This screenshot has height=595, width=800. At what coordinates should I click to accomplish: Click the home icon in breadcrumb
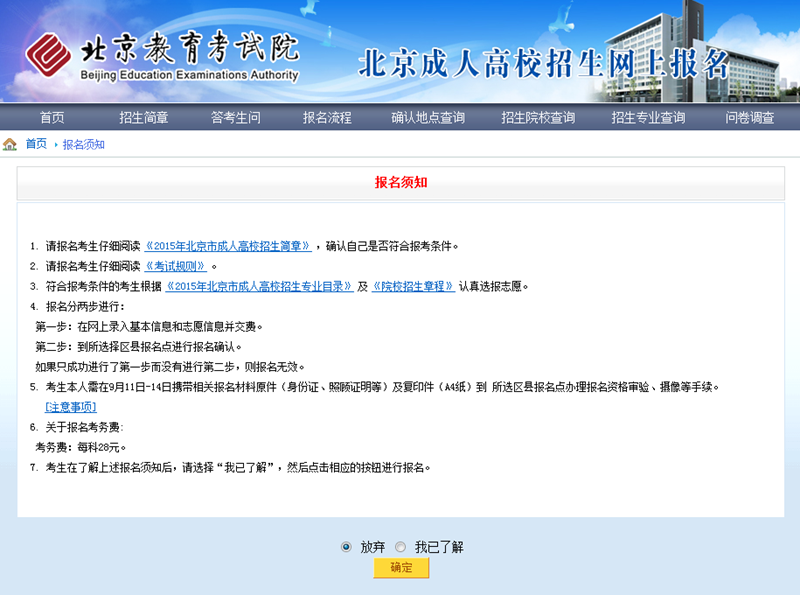[10, 144]
